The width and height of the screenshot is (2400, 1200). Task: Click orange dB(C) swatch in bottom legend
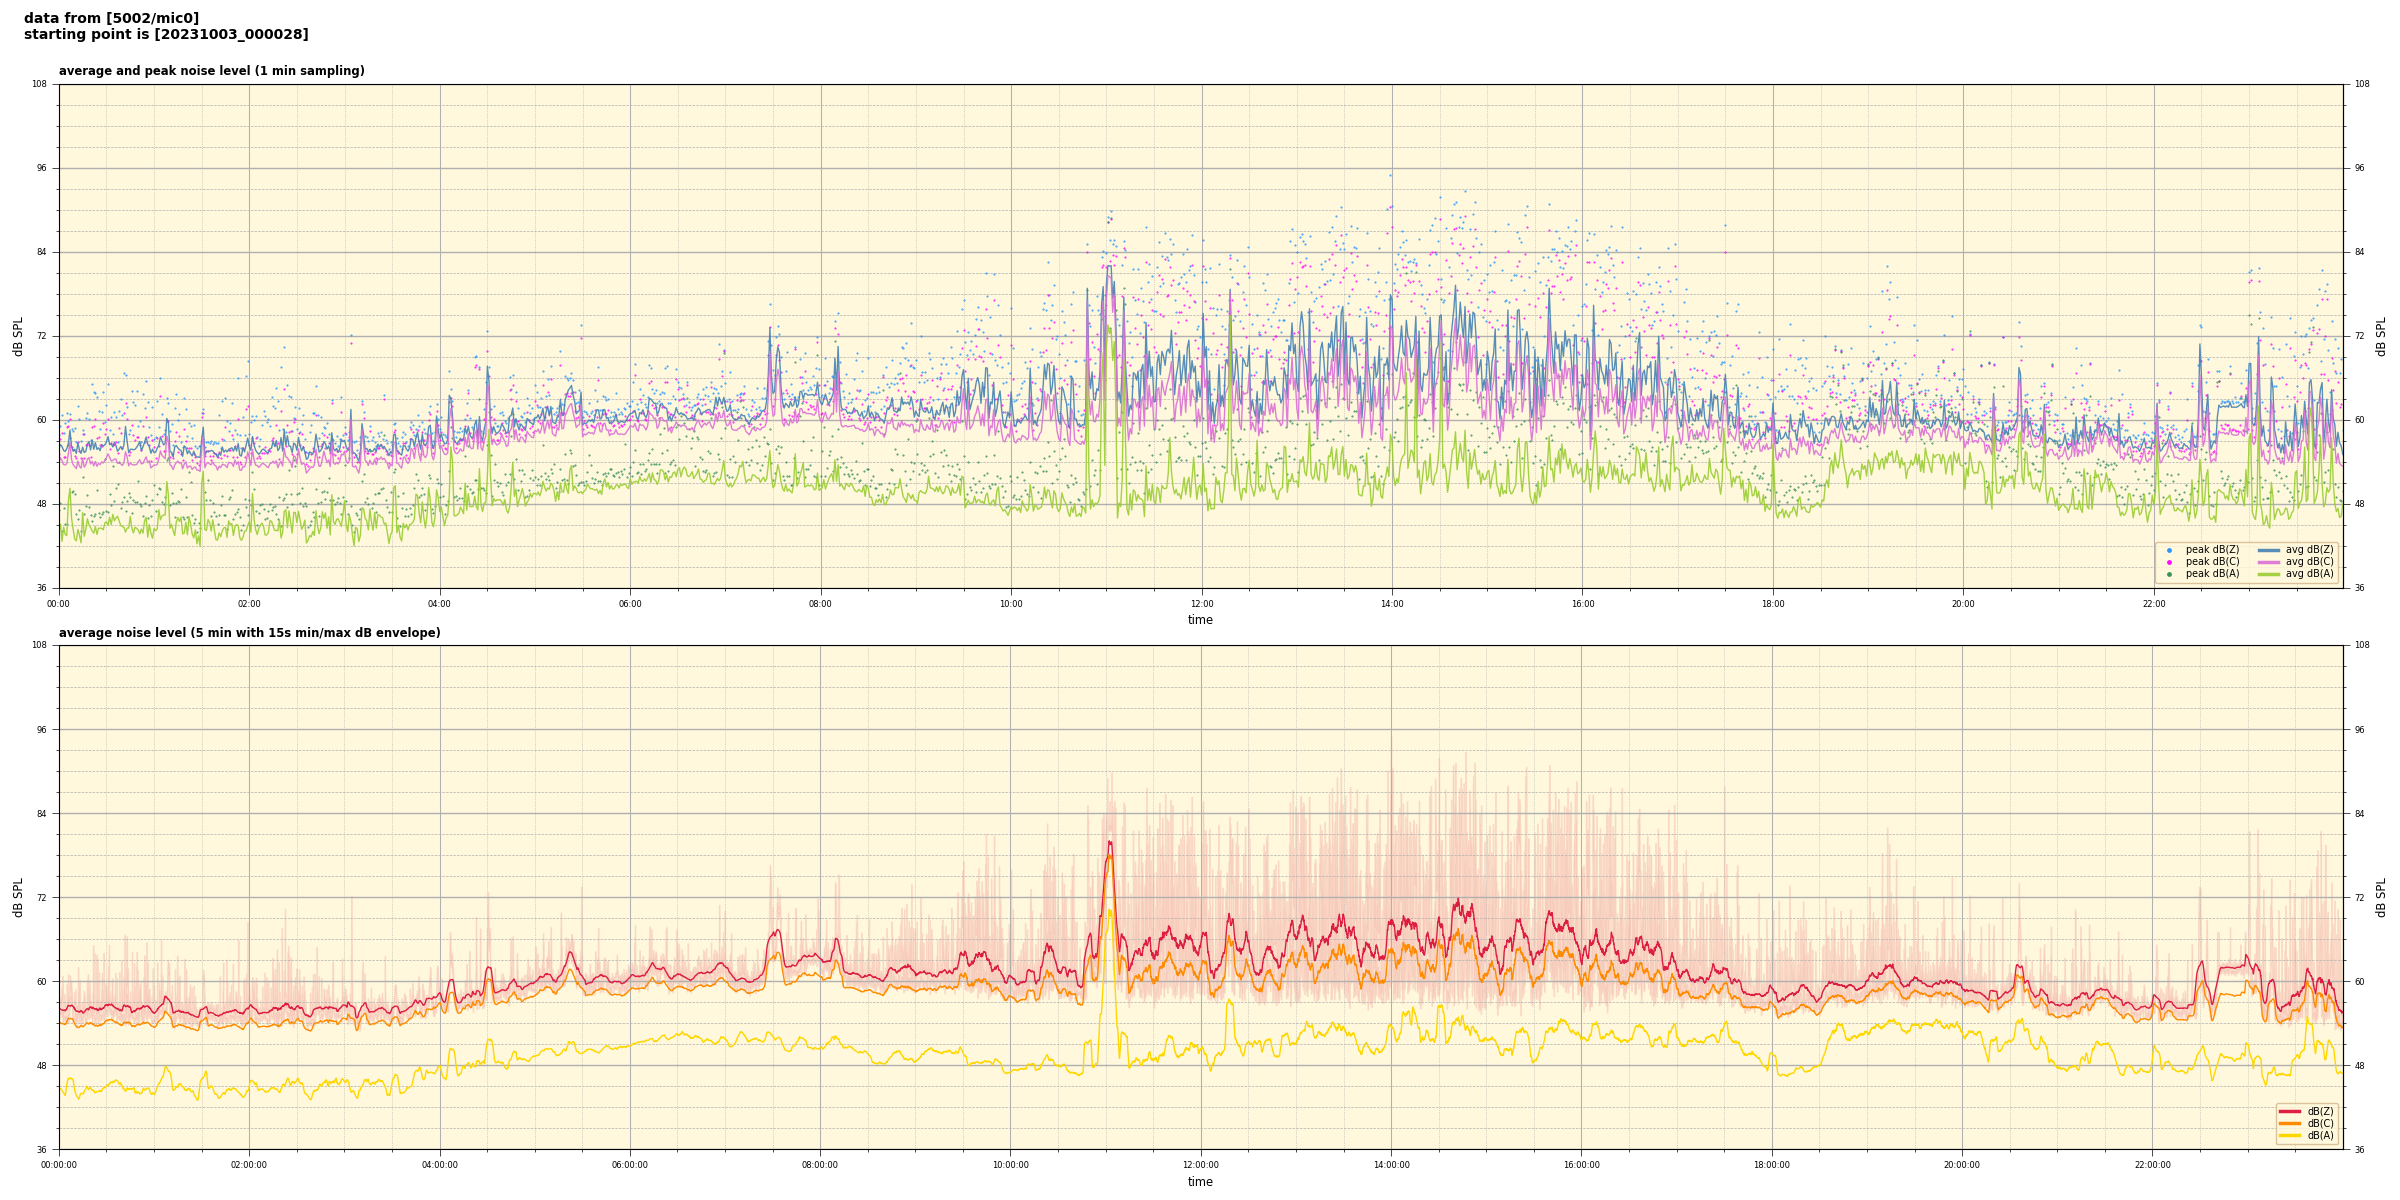[x=2290, y=1123]
